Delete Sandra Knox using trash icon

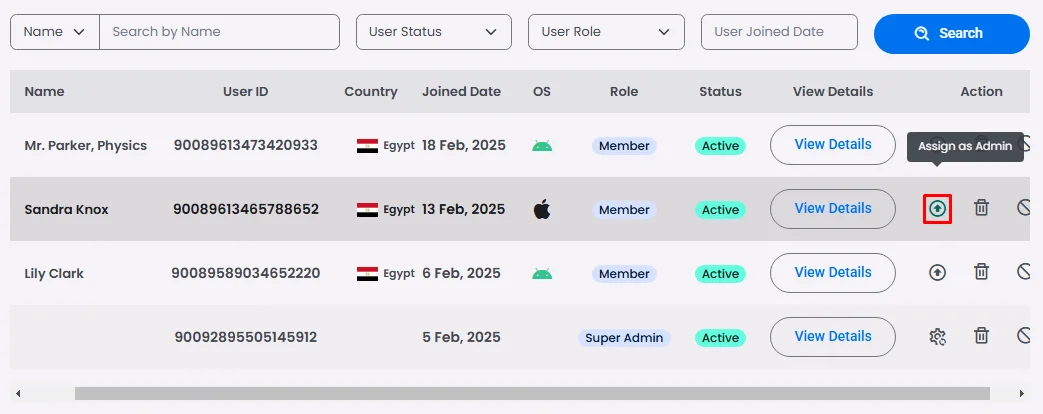point(982,208)
